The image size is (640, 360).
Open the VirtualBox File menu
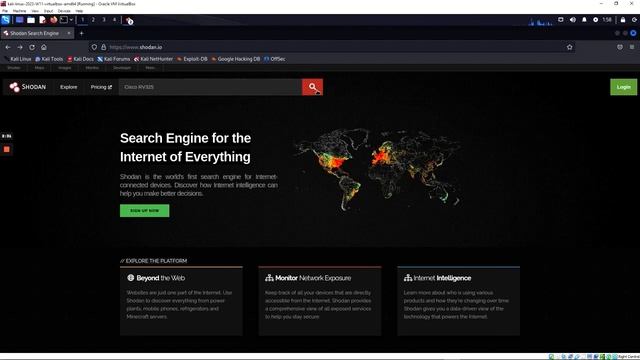pos(5,11)
